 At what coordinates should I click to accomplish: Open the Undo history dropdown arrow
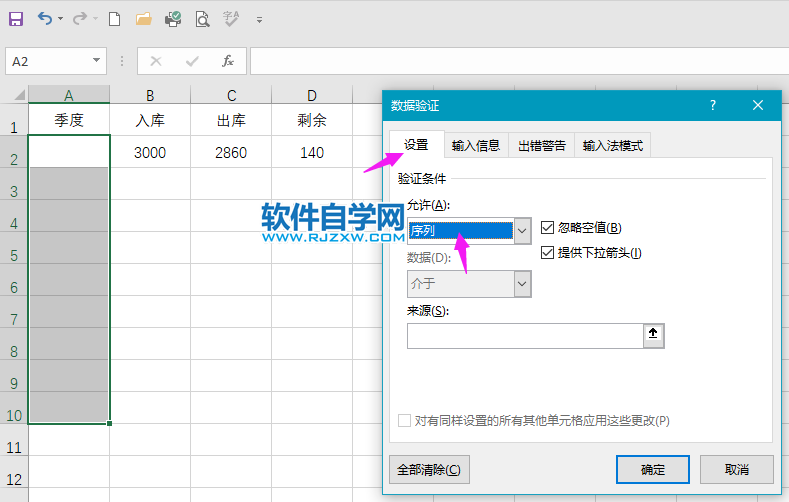(x=60, y=19)
